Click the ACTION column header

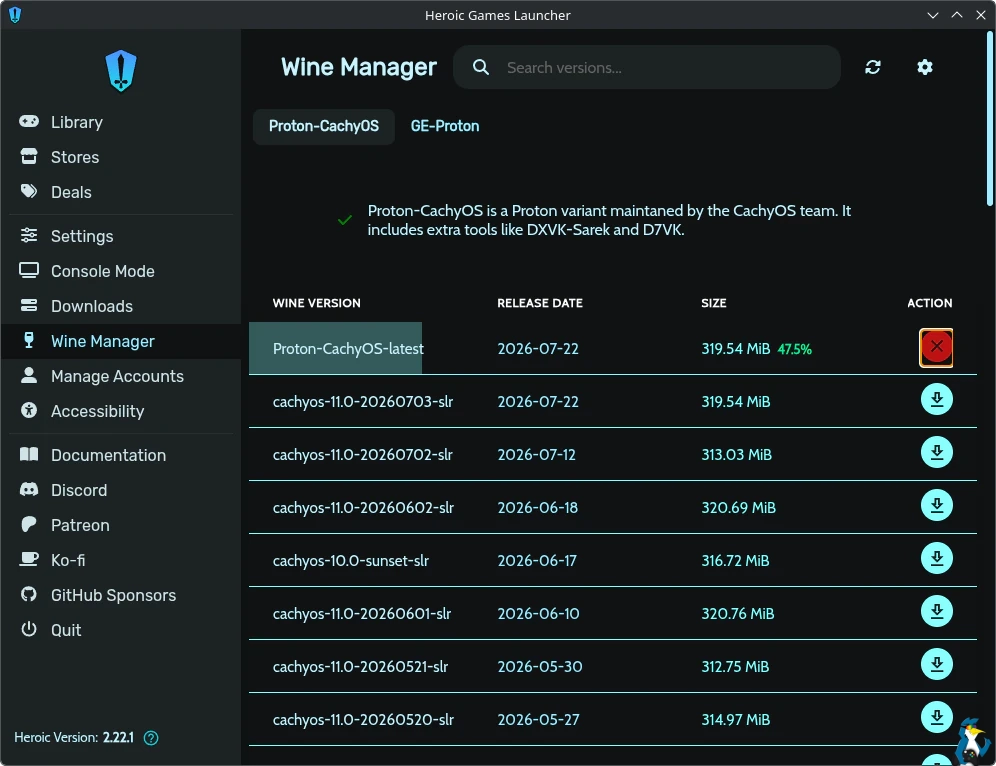pyautogui.click(x=929, y=303)
